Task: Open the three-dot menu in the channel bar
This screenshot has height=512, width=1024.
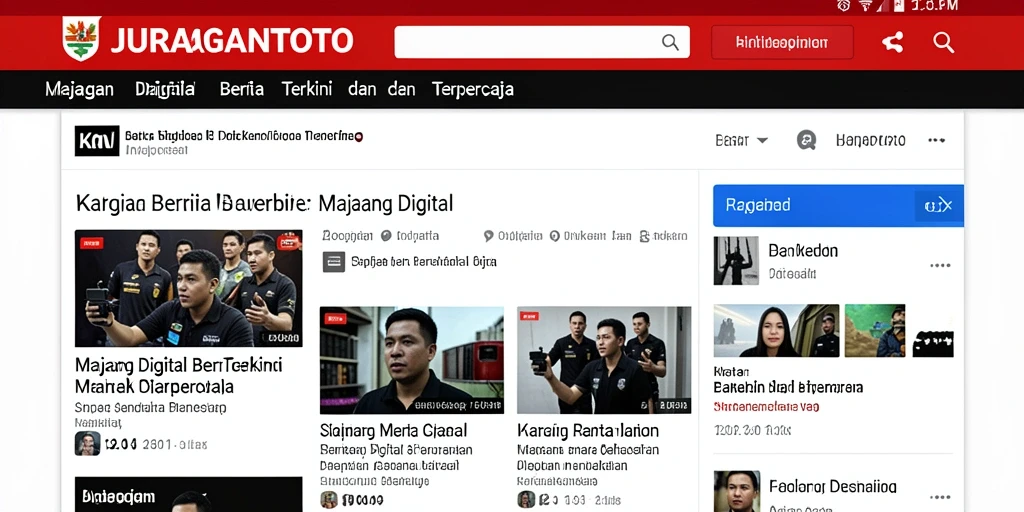Action: click(936, 140)
